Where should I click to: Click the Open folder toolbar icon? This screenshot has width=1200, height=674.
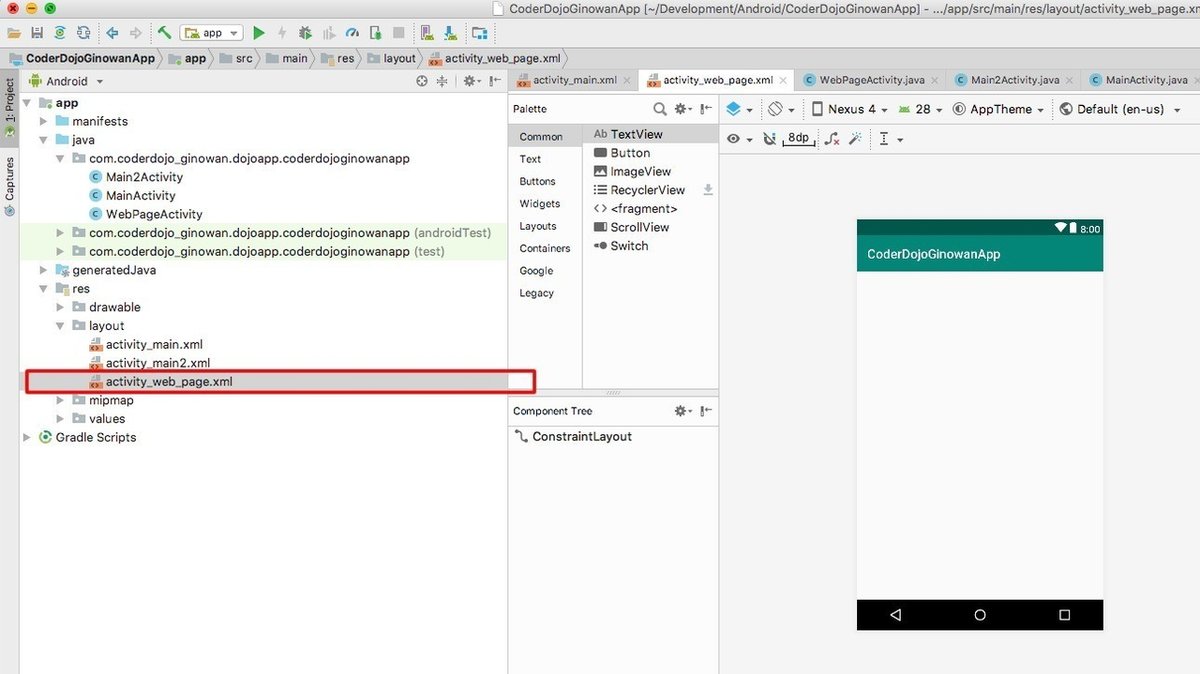pyautogui.click(x=13, y=33)
